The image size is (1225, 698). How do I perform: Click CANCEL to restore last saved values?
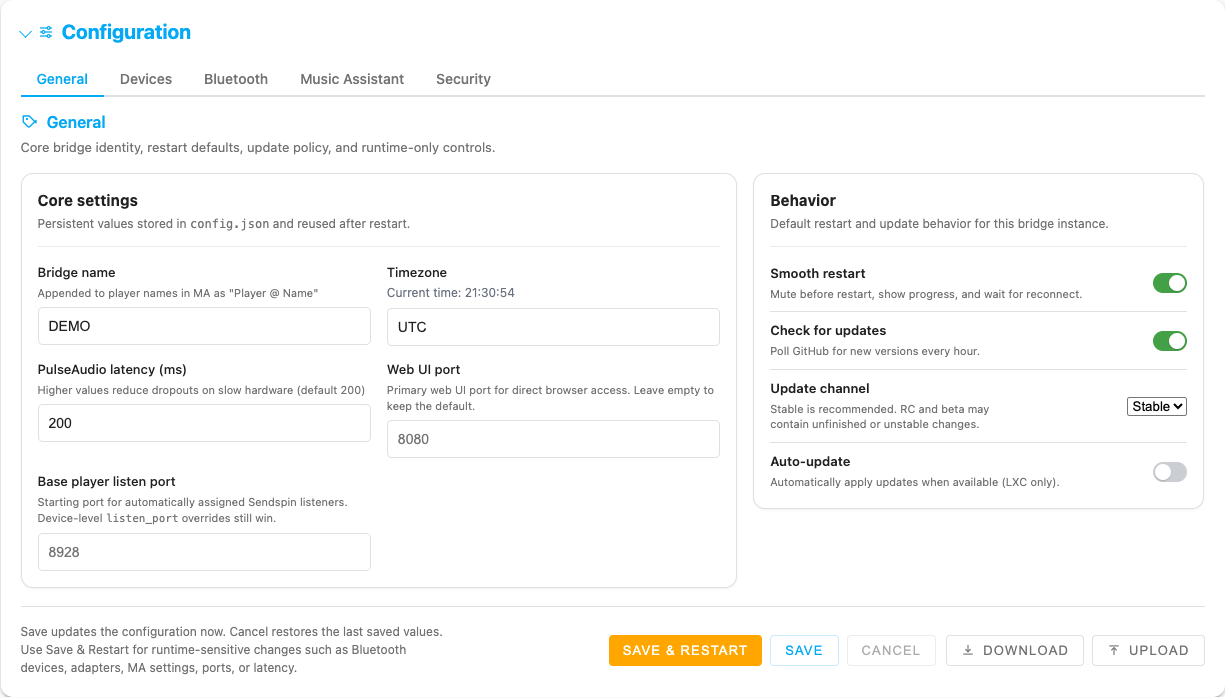[x=891, y=650]
